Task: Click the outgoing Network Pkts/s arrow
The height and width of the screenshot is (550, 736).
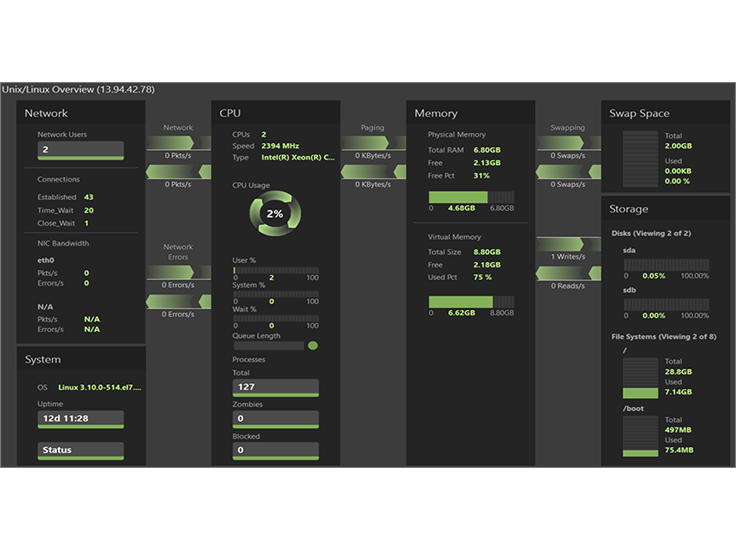Action: coord(178,142)
